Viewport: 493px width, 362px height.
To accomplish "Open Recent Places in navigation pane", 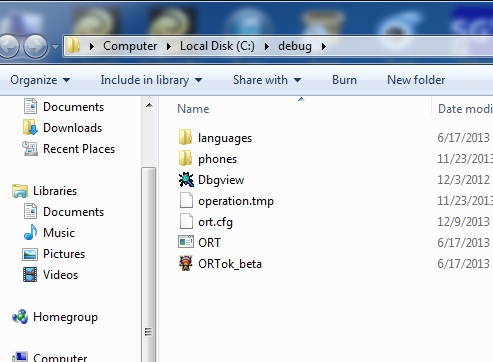I will pos(79,149).
